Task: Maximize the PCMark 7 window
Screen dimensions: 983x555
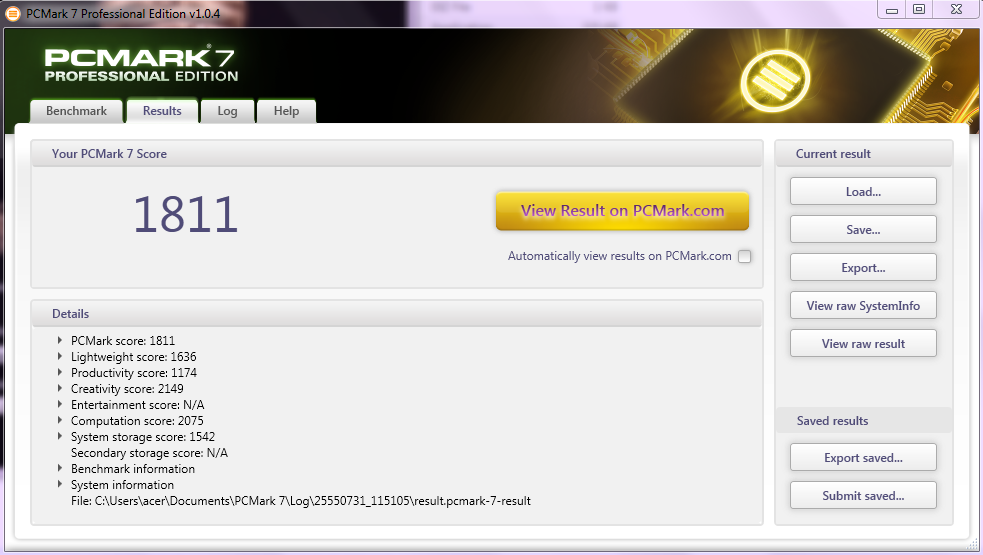Action: click(x=919, y=9)
